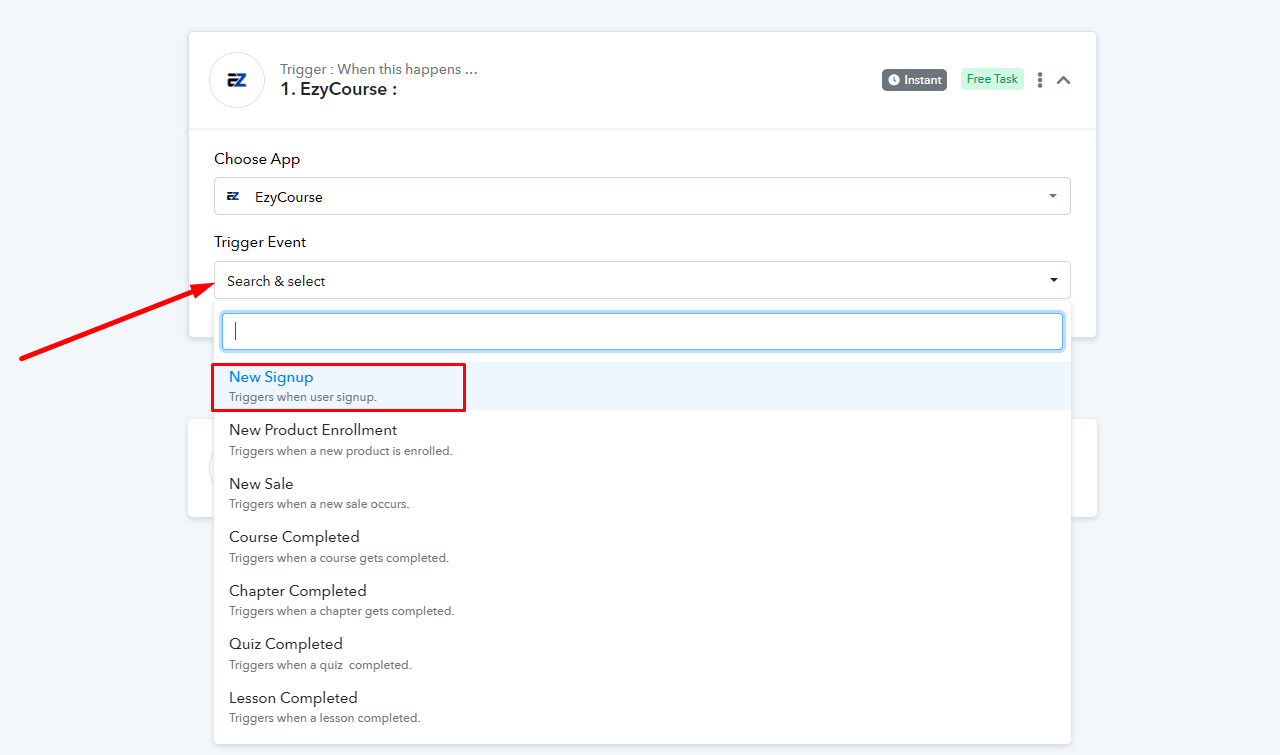This screenshot has height=755, width=1280.
Task: Click the EzyCourse logo in trigger header
Action: coord(237,80)
